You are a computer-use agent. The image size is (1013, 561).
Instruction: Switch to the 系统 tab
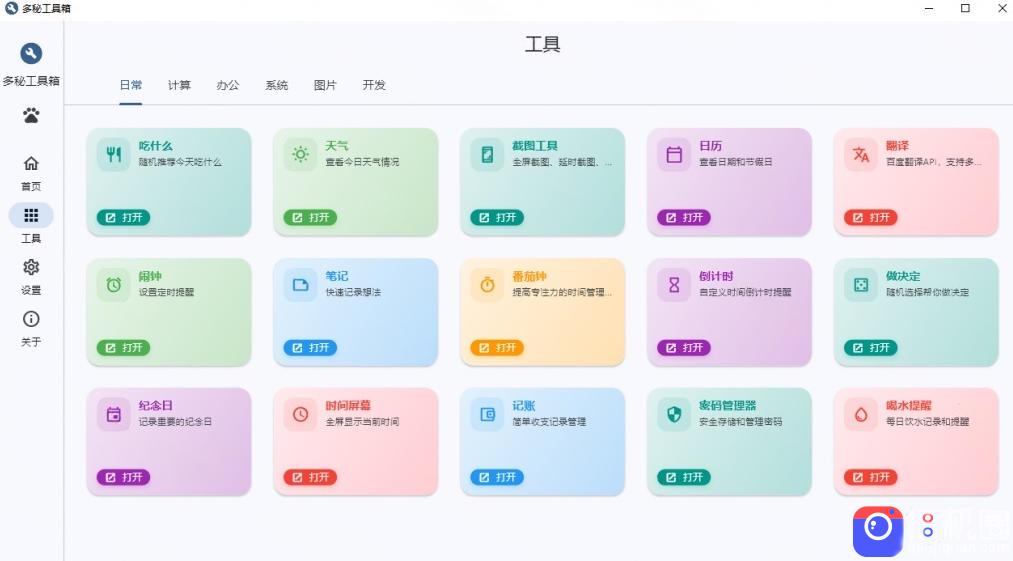tap(277, 85)
